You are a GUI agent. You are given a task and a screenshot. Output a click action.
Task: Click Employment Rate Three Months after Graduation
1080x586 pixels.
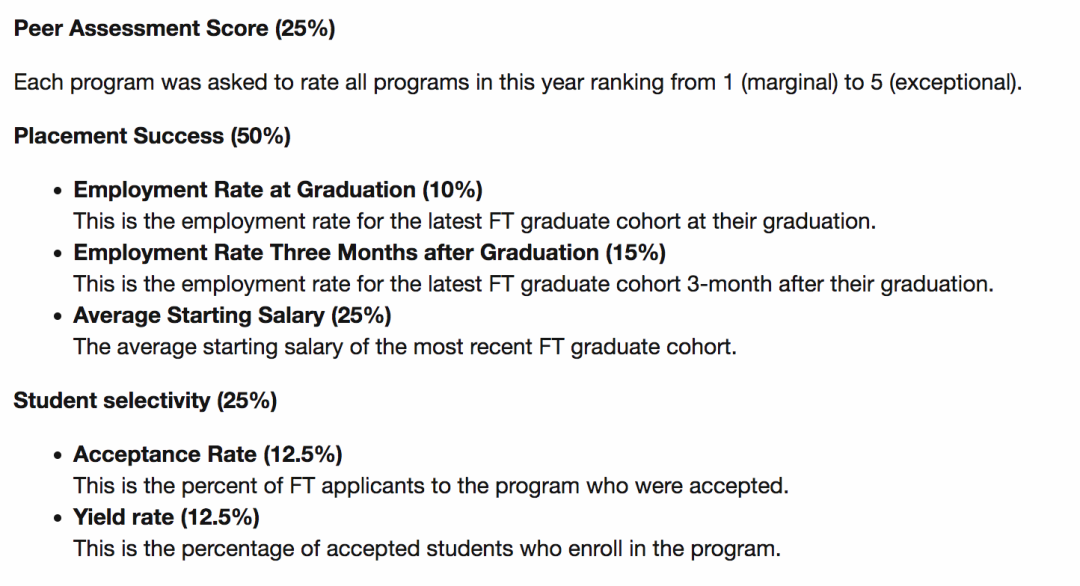[x=336, y=252]
